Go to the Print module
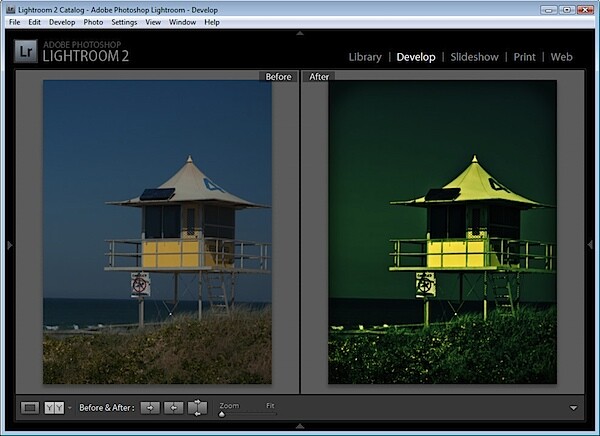This screenshot has width=600, height=436. click(523, 57)
